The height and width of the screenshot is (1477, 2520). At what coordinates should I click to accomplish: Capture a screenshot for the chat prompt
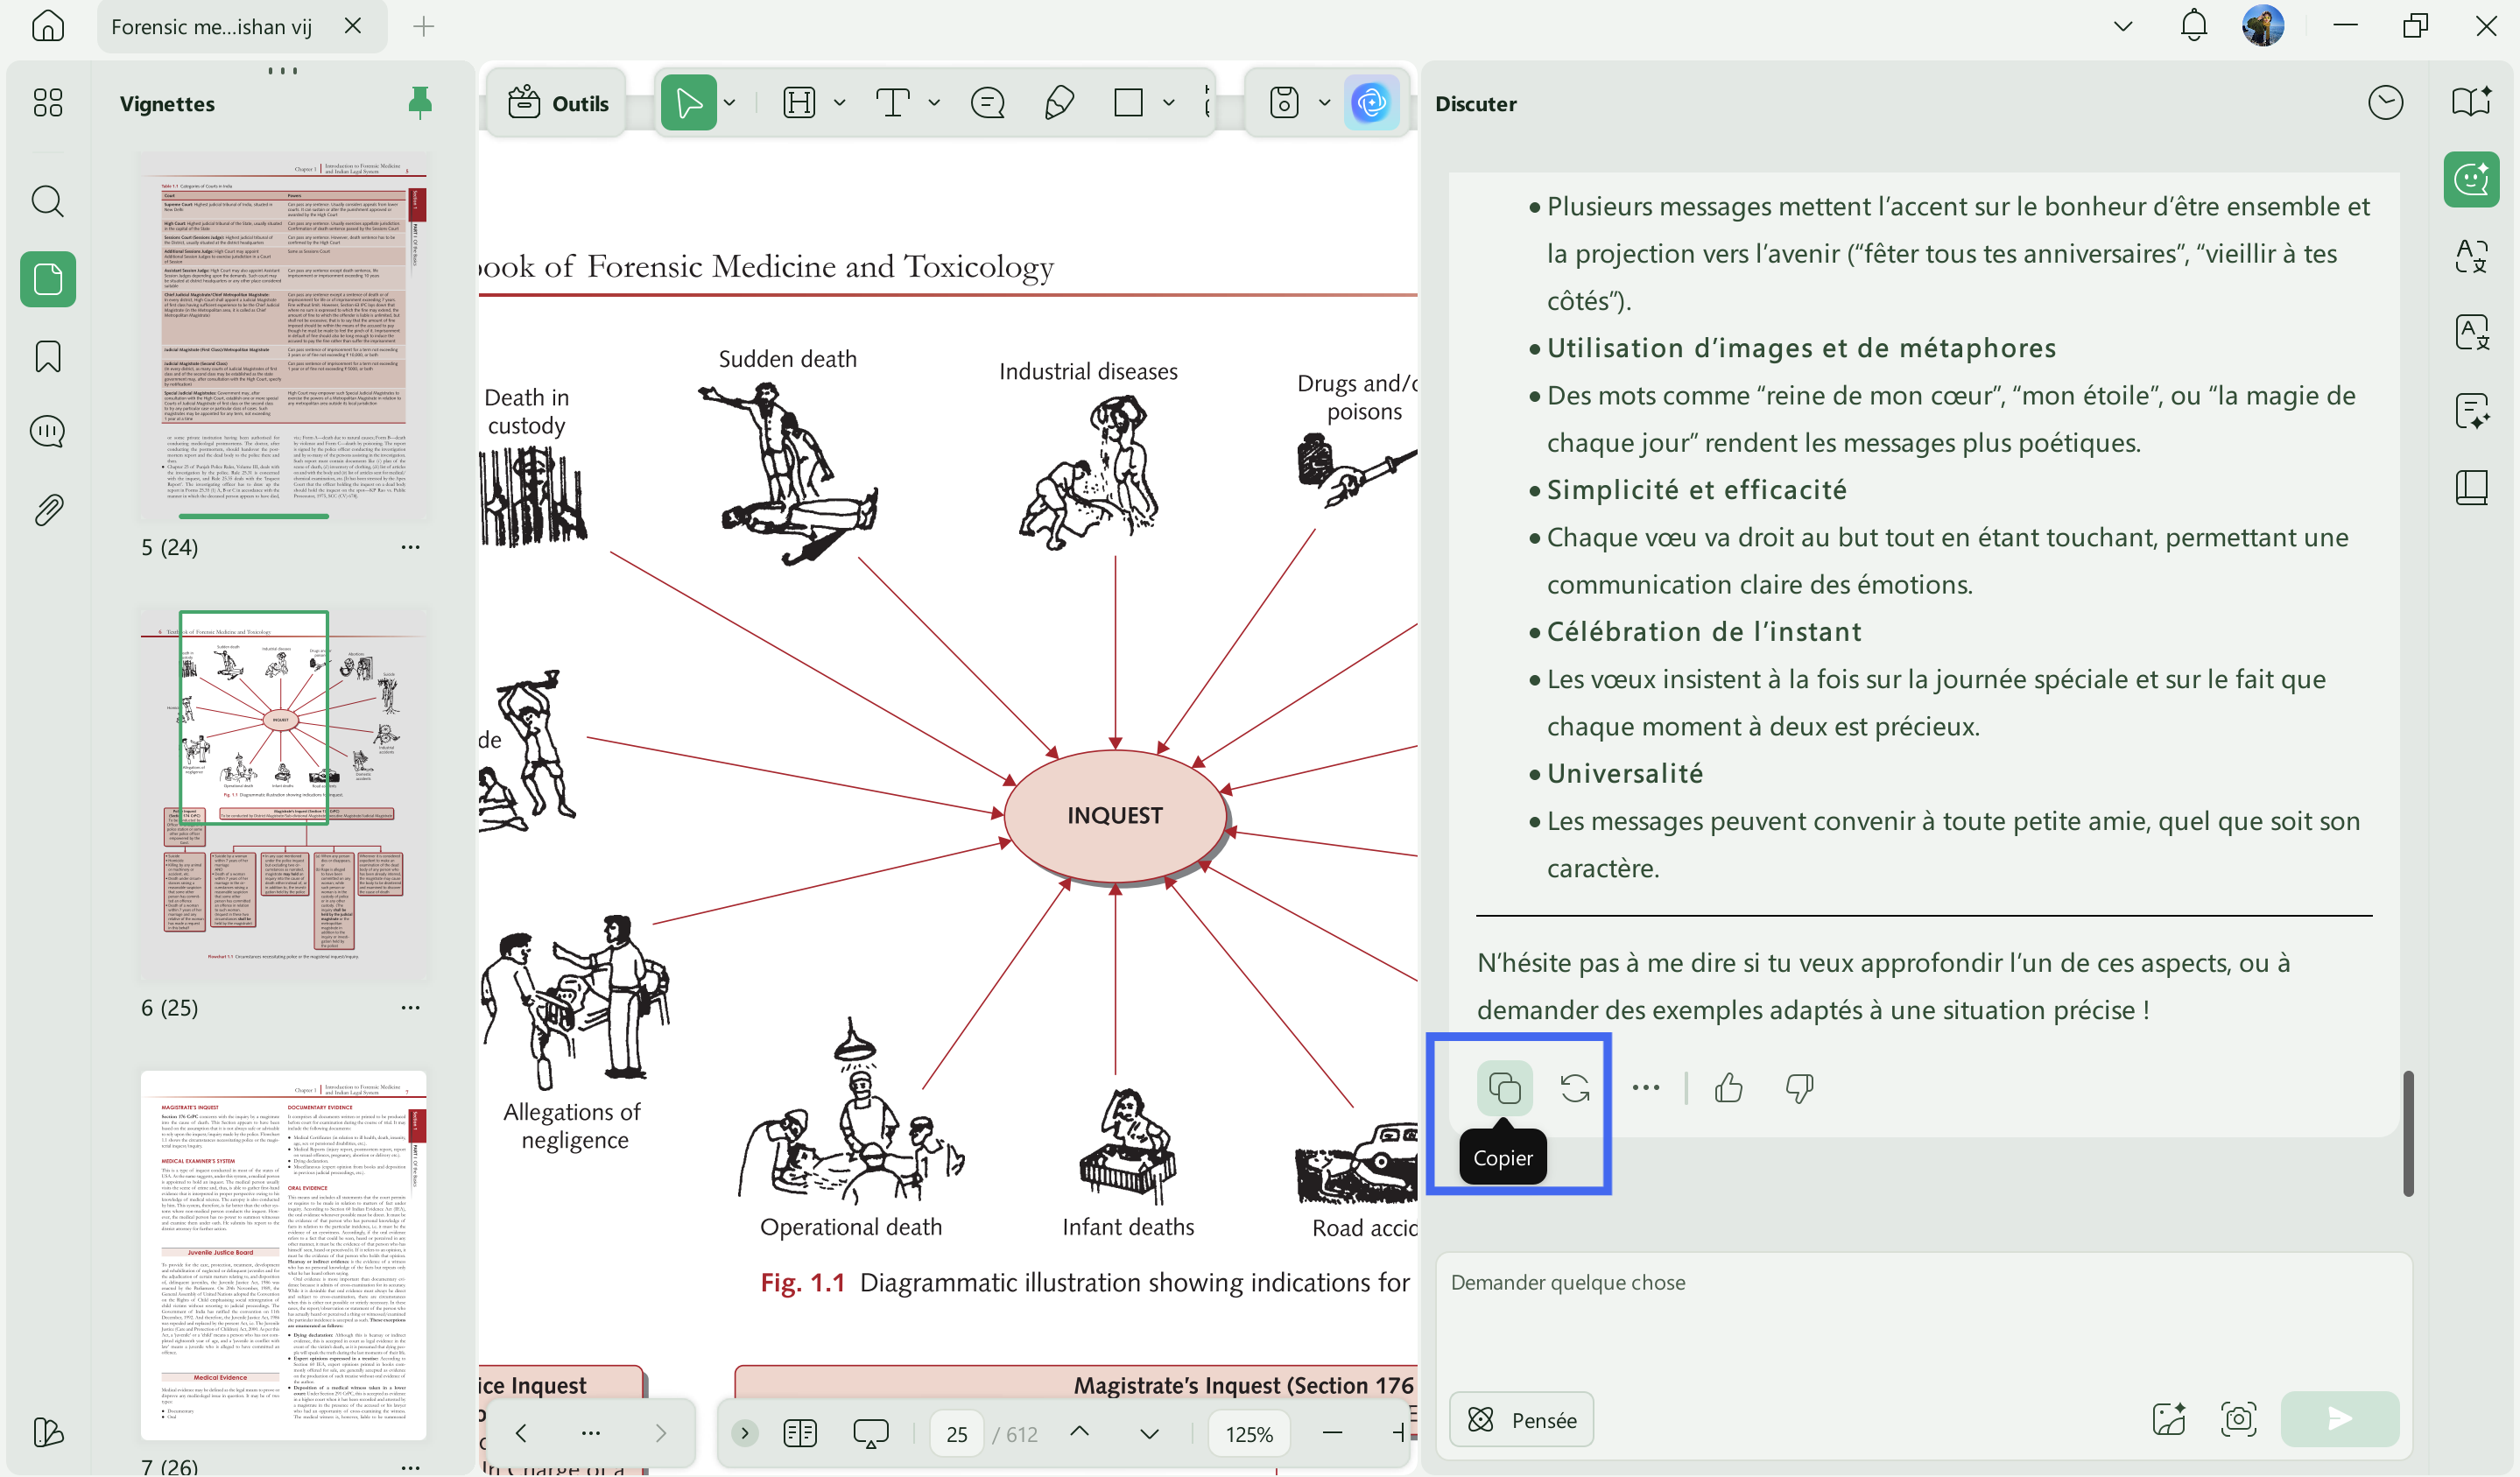coord(2238,1419)
